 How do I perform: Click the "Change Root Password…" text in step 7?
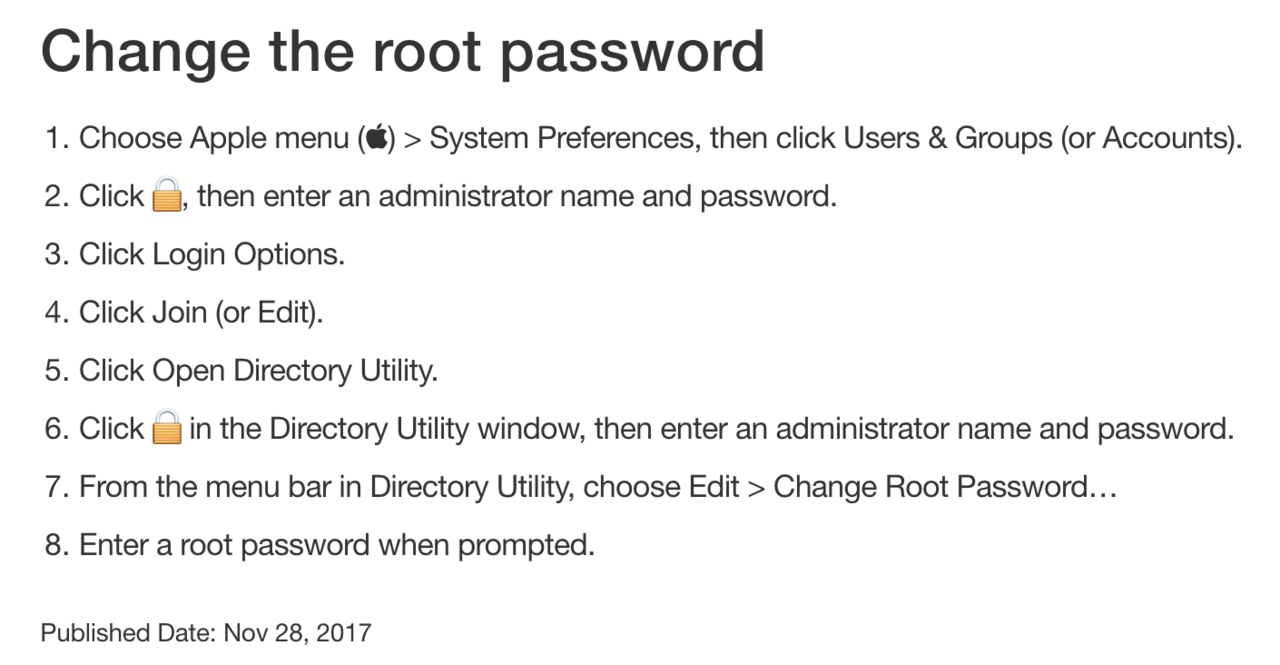[x=945, y=488]
